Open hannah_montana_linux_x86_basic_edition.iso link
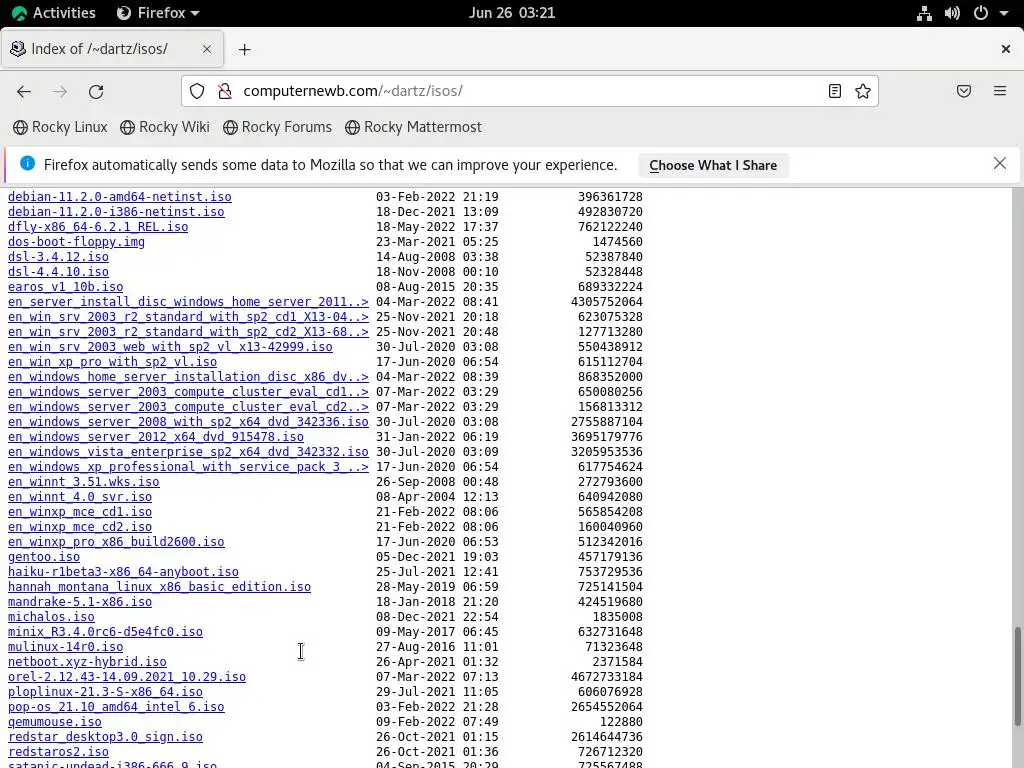The image size is (1024, 768). tap(159, 587)
